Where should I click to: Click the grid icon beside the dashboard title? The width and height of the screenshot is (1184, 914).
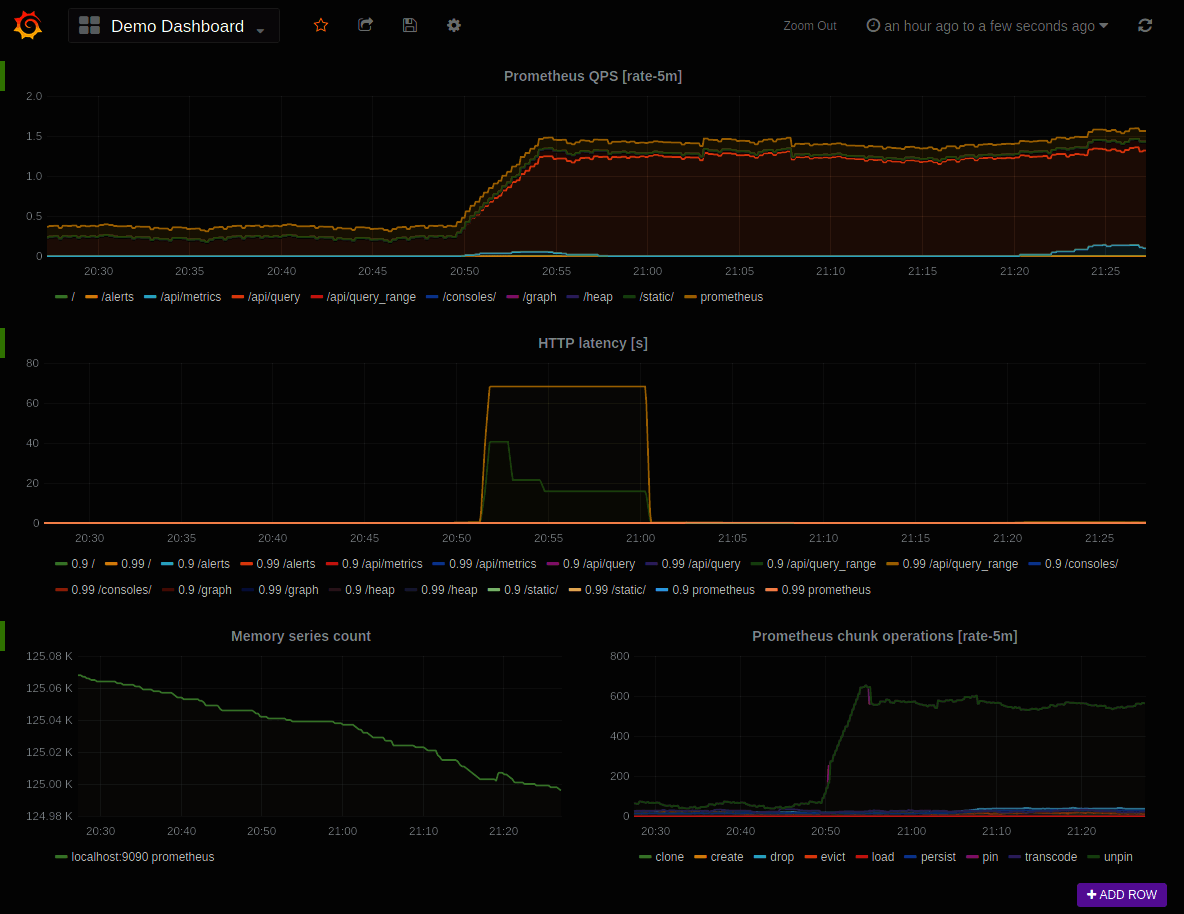[x=89, y=25]
